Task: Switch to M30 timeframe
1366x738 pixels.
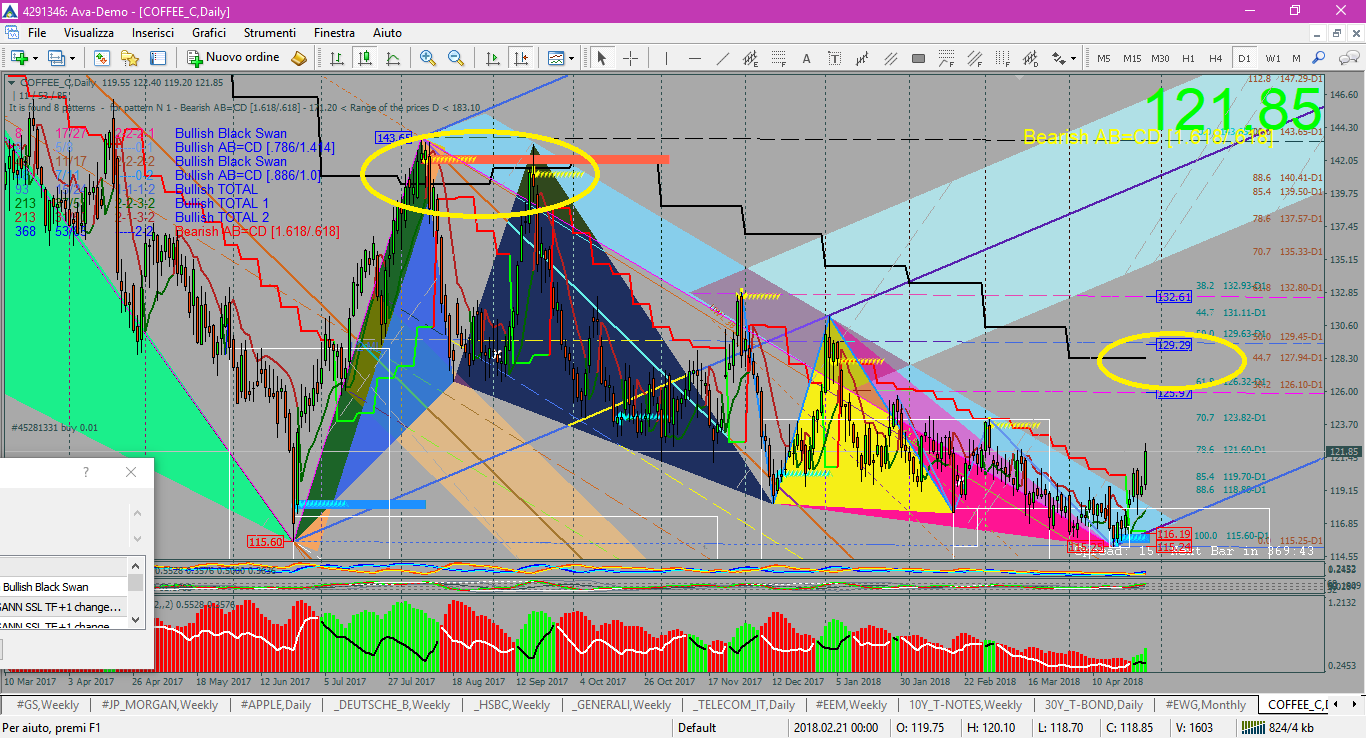Action: 1160,58
